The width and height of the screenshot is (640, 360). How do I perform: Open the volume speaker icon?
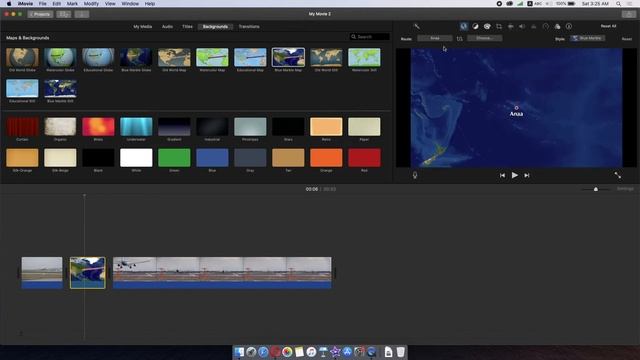pyautogui.click(x=522, y=27)
